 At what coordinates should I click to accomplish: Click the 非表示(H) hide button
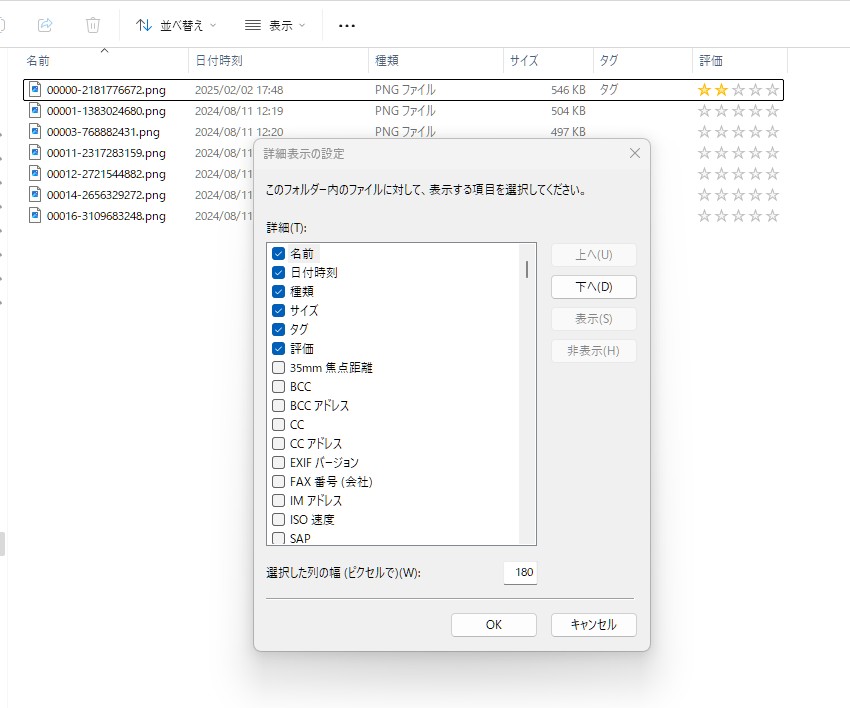pos(594,351)
